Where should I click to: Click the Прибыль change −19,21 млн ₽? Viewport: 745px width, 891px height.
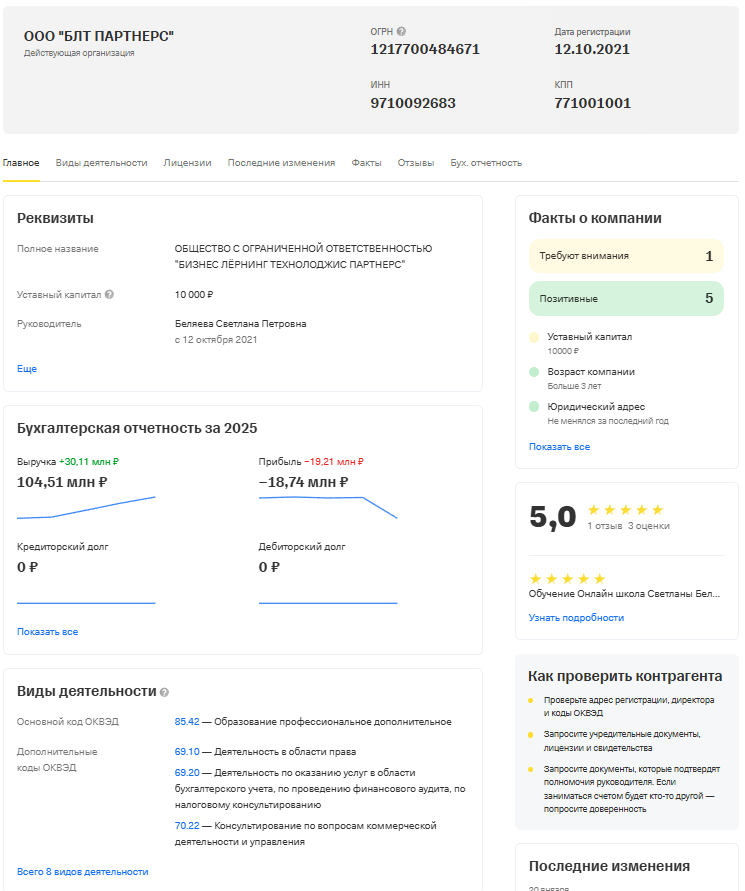[x=334, y=462]
